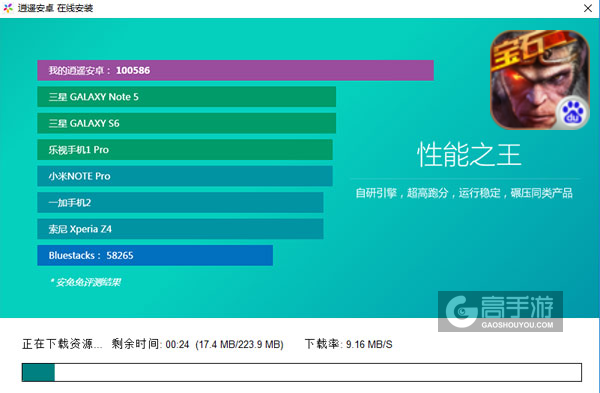
Task: Click the 性能之王 heading
Action: (469, 155)
